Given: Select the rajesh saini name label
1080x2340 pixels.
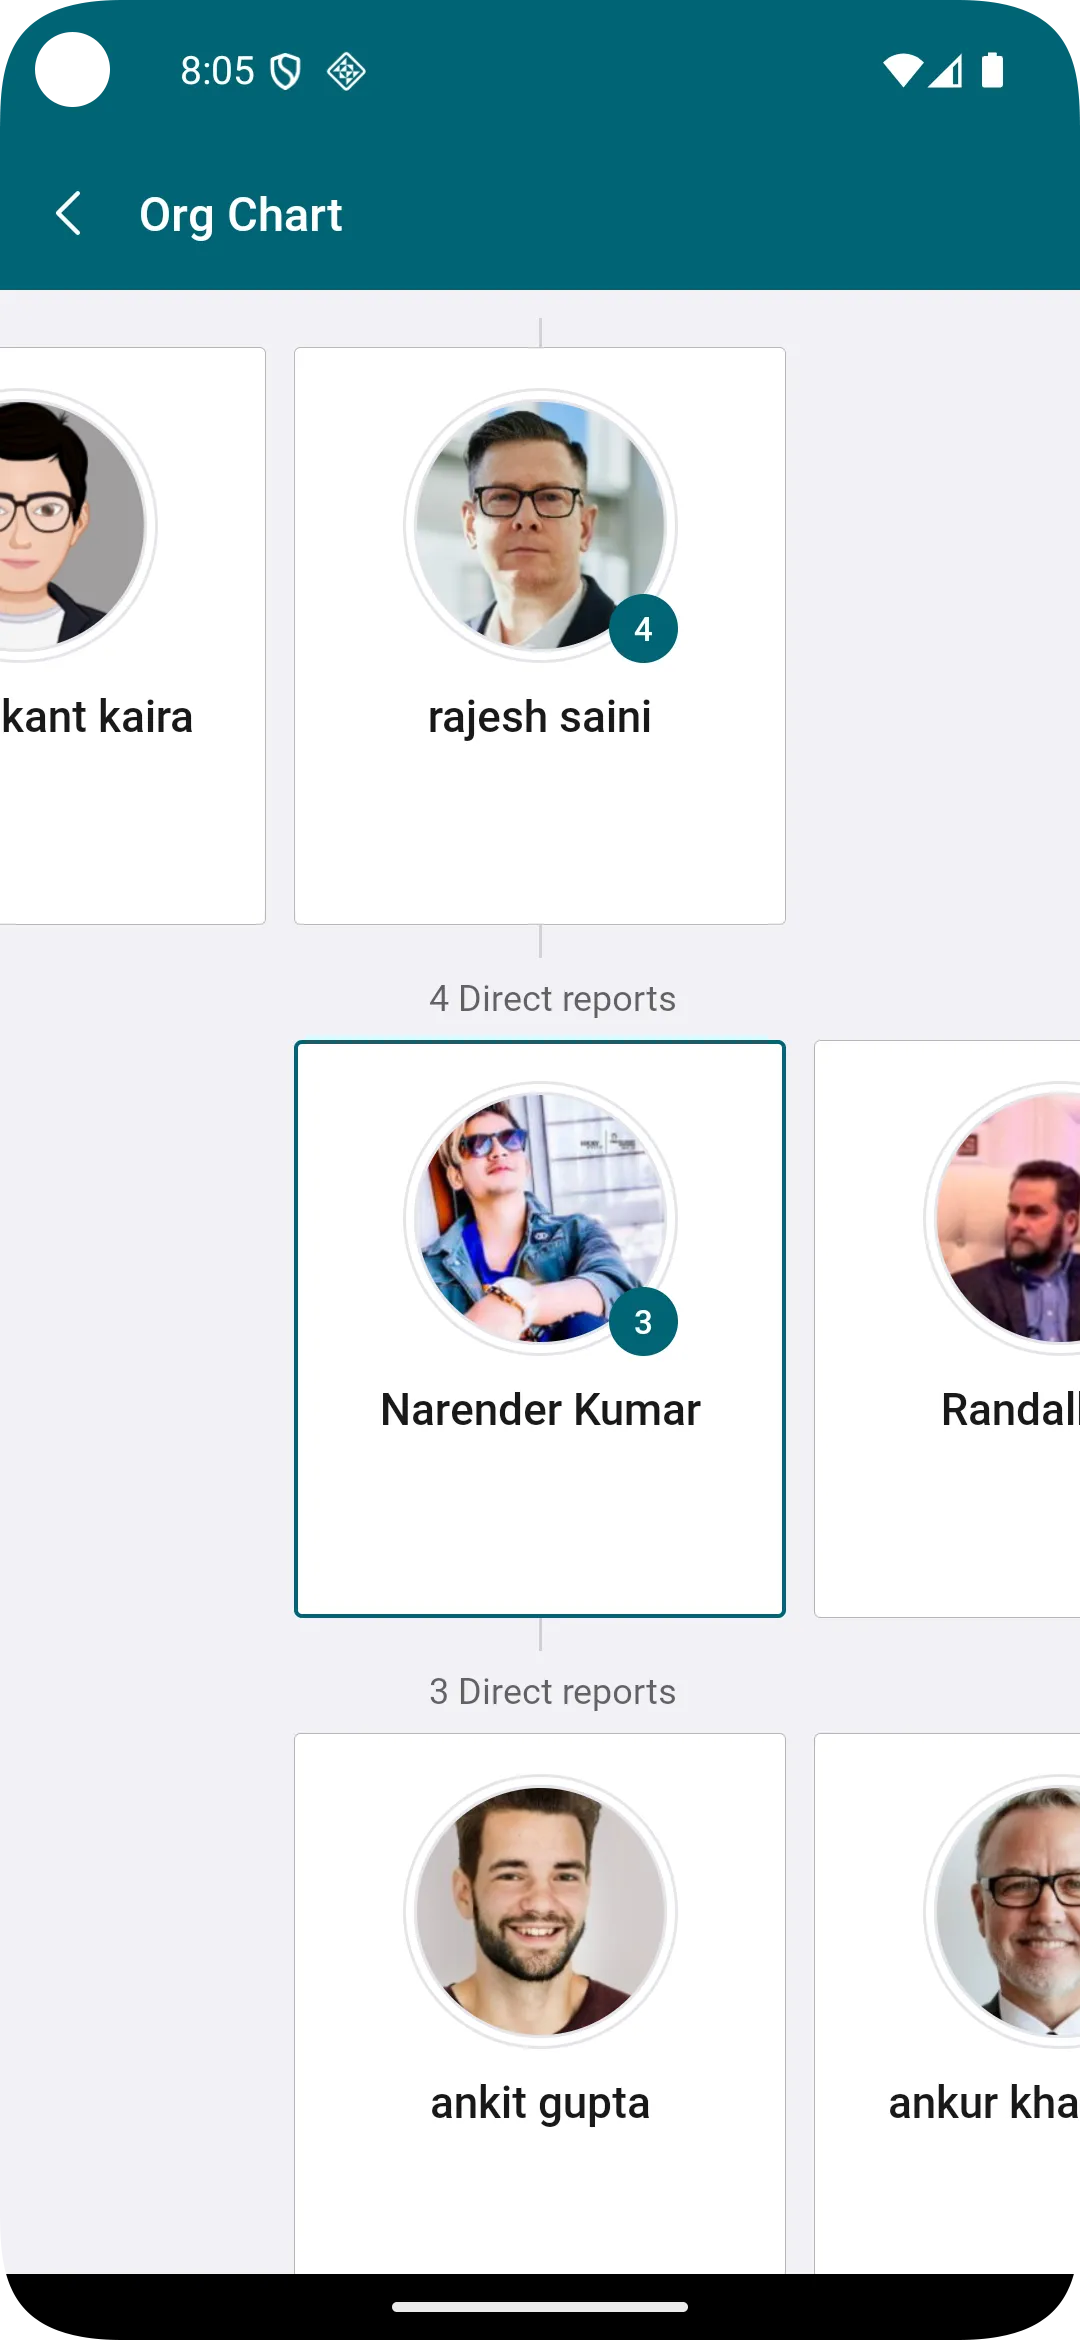Looking at the screenshot, I should [x=540, y=717].
